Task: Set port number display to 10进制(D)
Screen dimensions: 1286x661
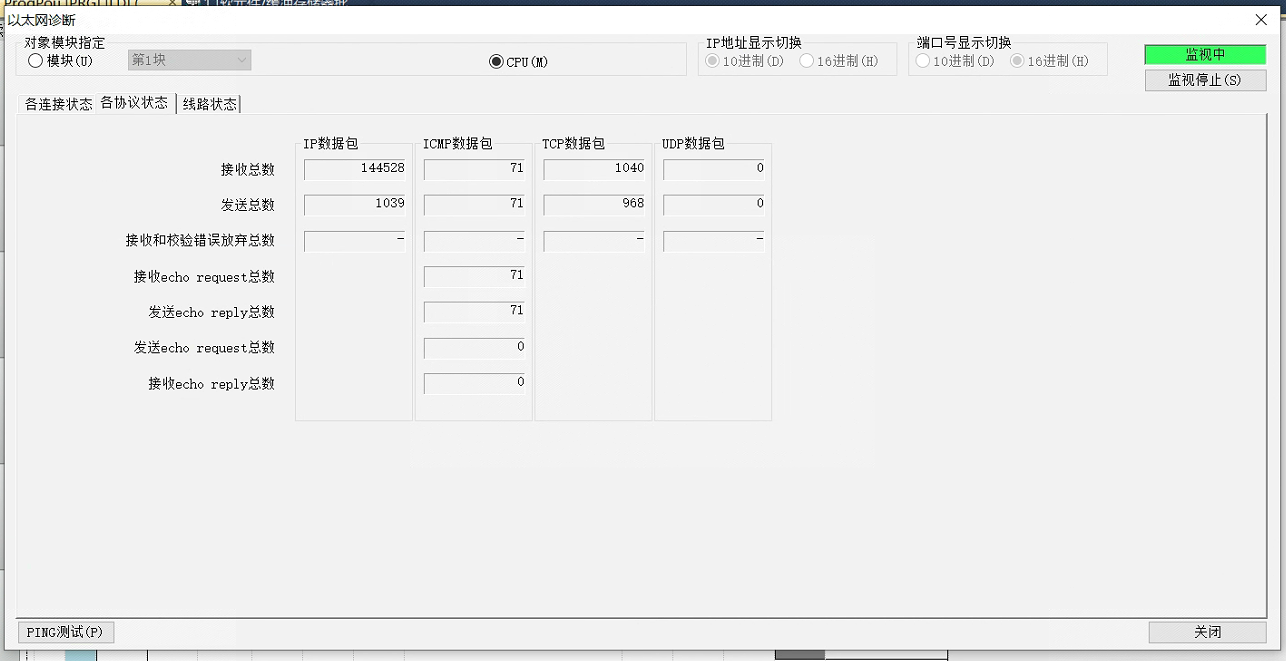Action: click(925, 61)
